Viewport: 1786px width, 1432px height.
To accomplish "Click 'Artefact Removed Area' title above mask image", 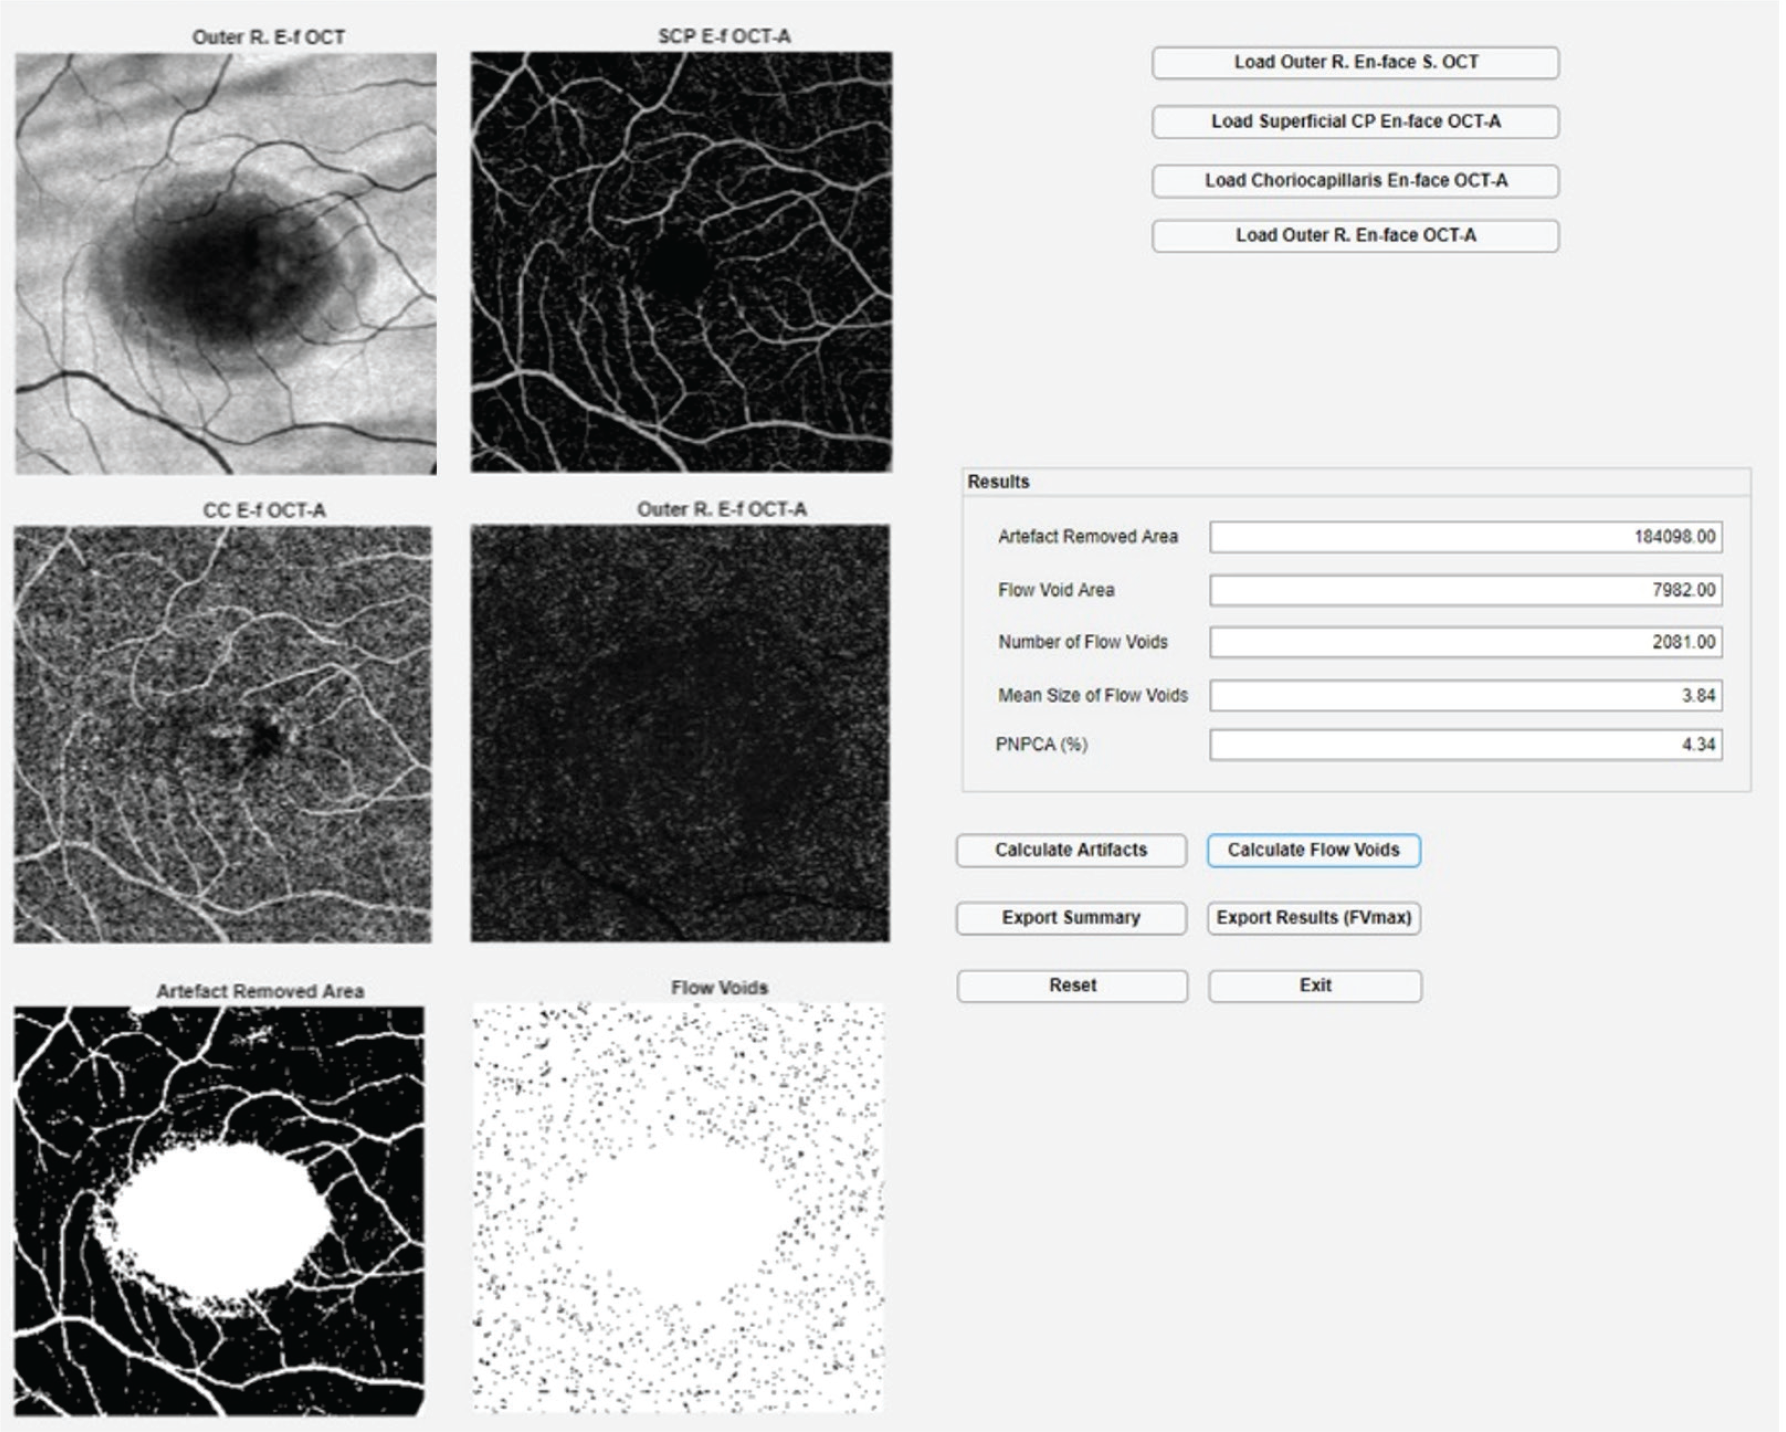I will click(x=260, y=991).
